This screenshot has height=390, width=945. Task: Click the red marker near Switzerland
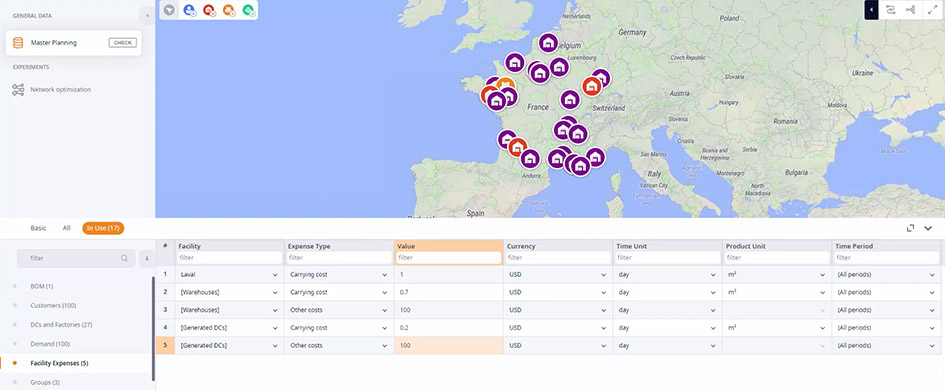[x=592, y=86]
